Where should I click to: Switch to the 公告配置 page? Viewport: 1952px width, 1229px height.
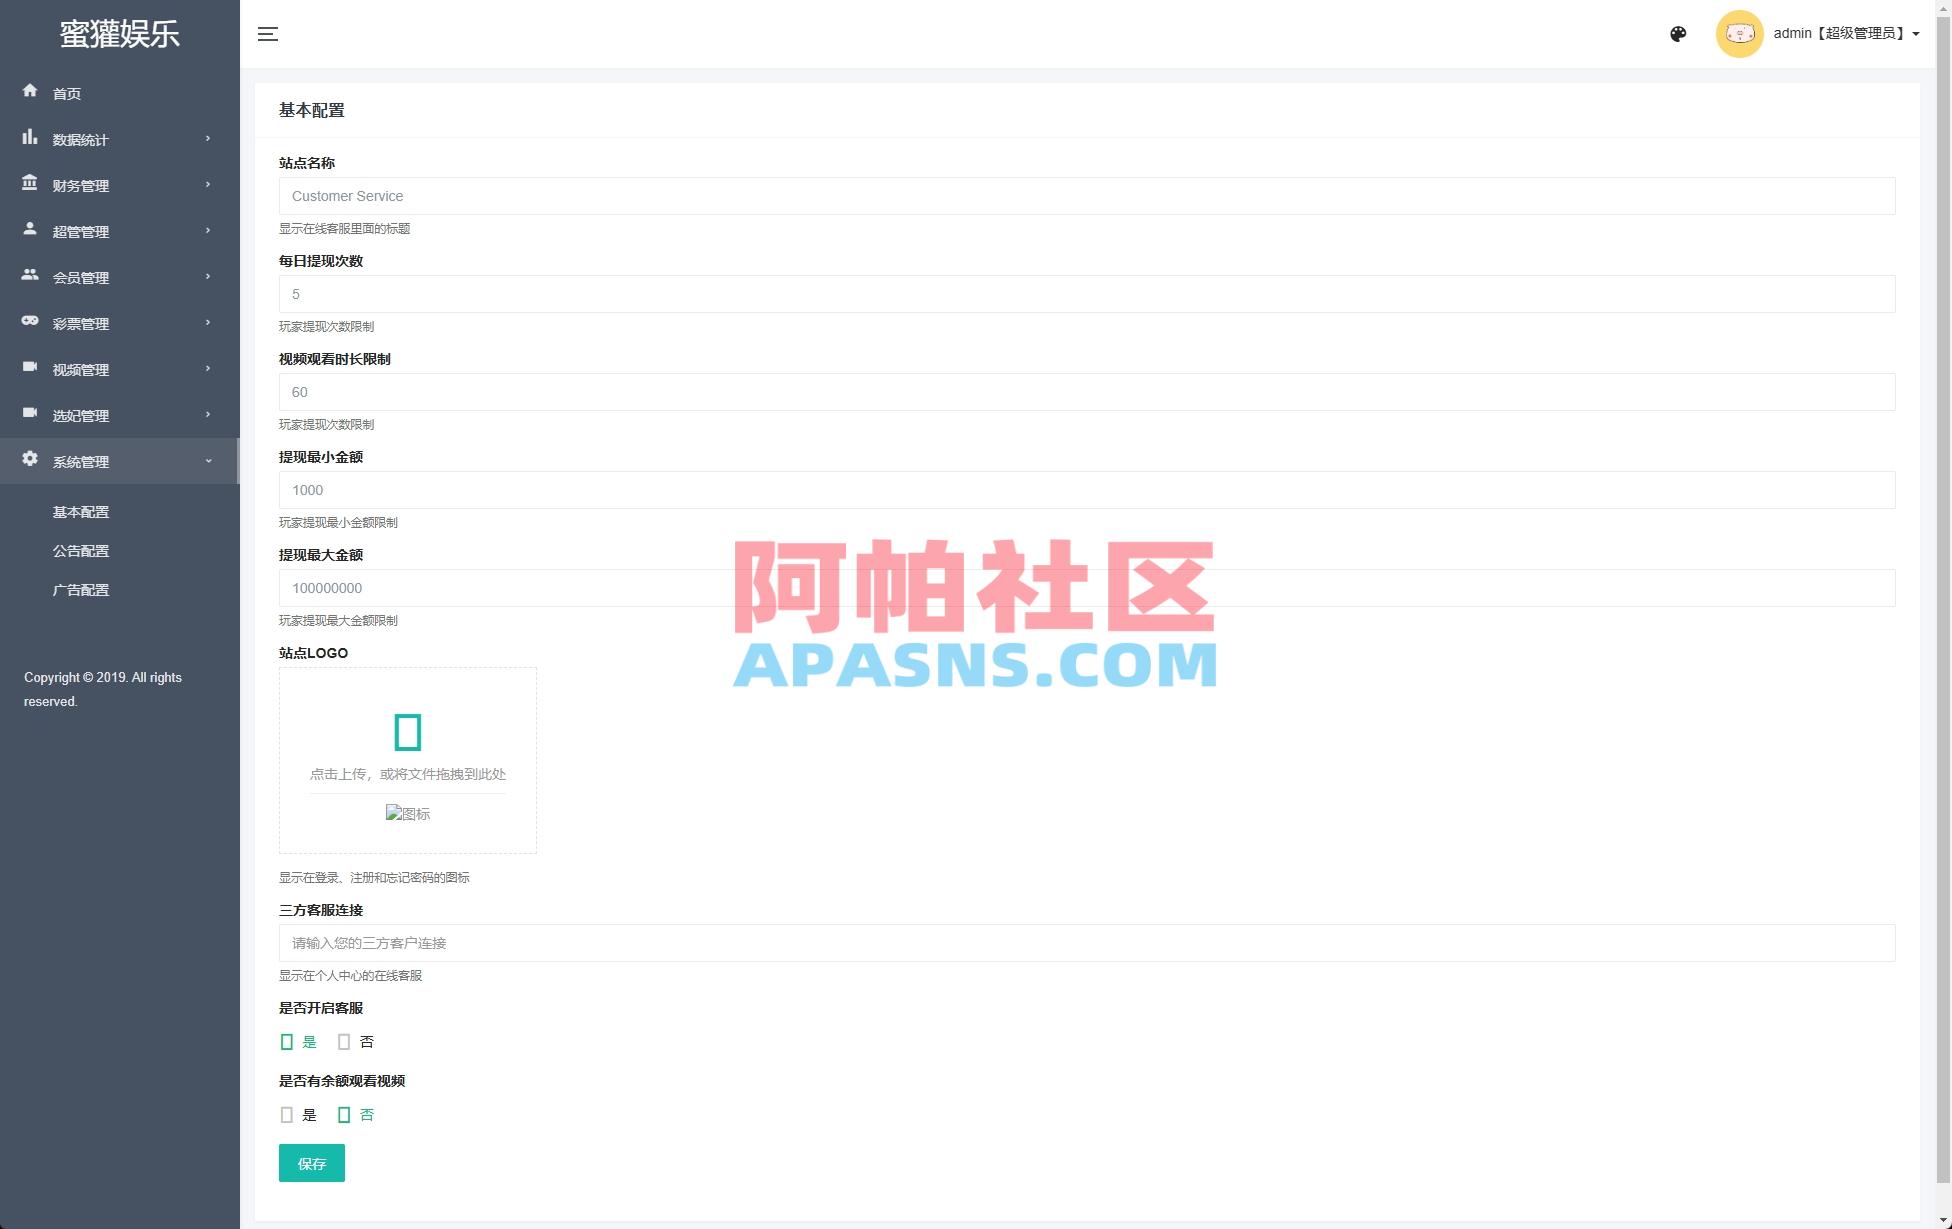(x=81, y=550)
